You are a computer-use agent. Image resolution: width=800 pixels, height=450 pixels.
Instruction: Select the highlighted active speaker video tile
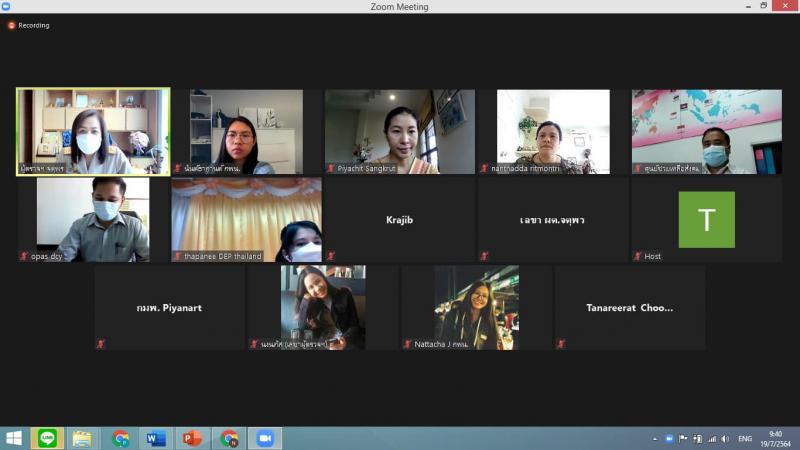93,132
